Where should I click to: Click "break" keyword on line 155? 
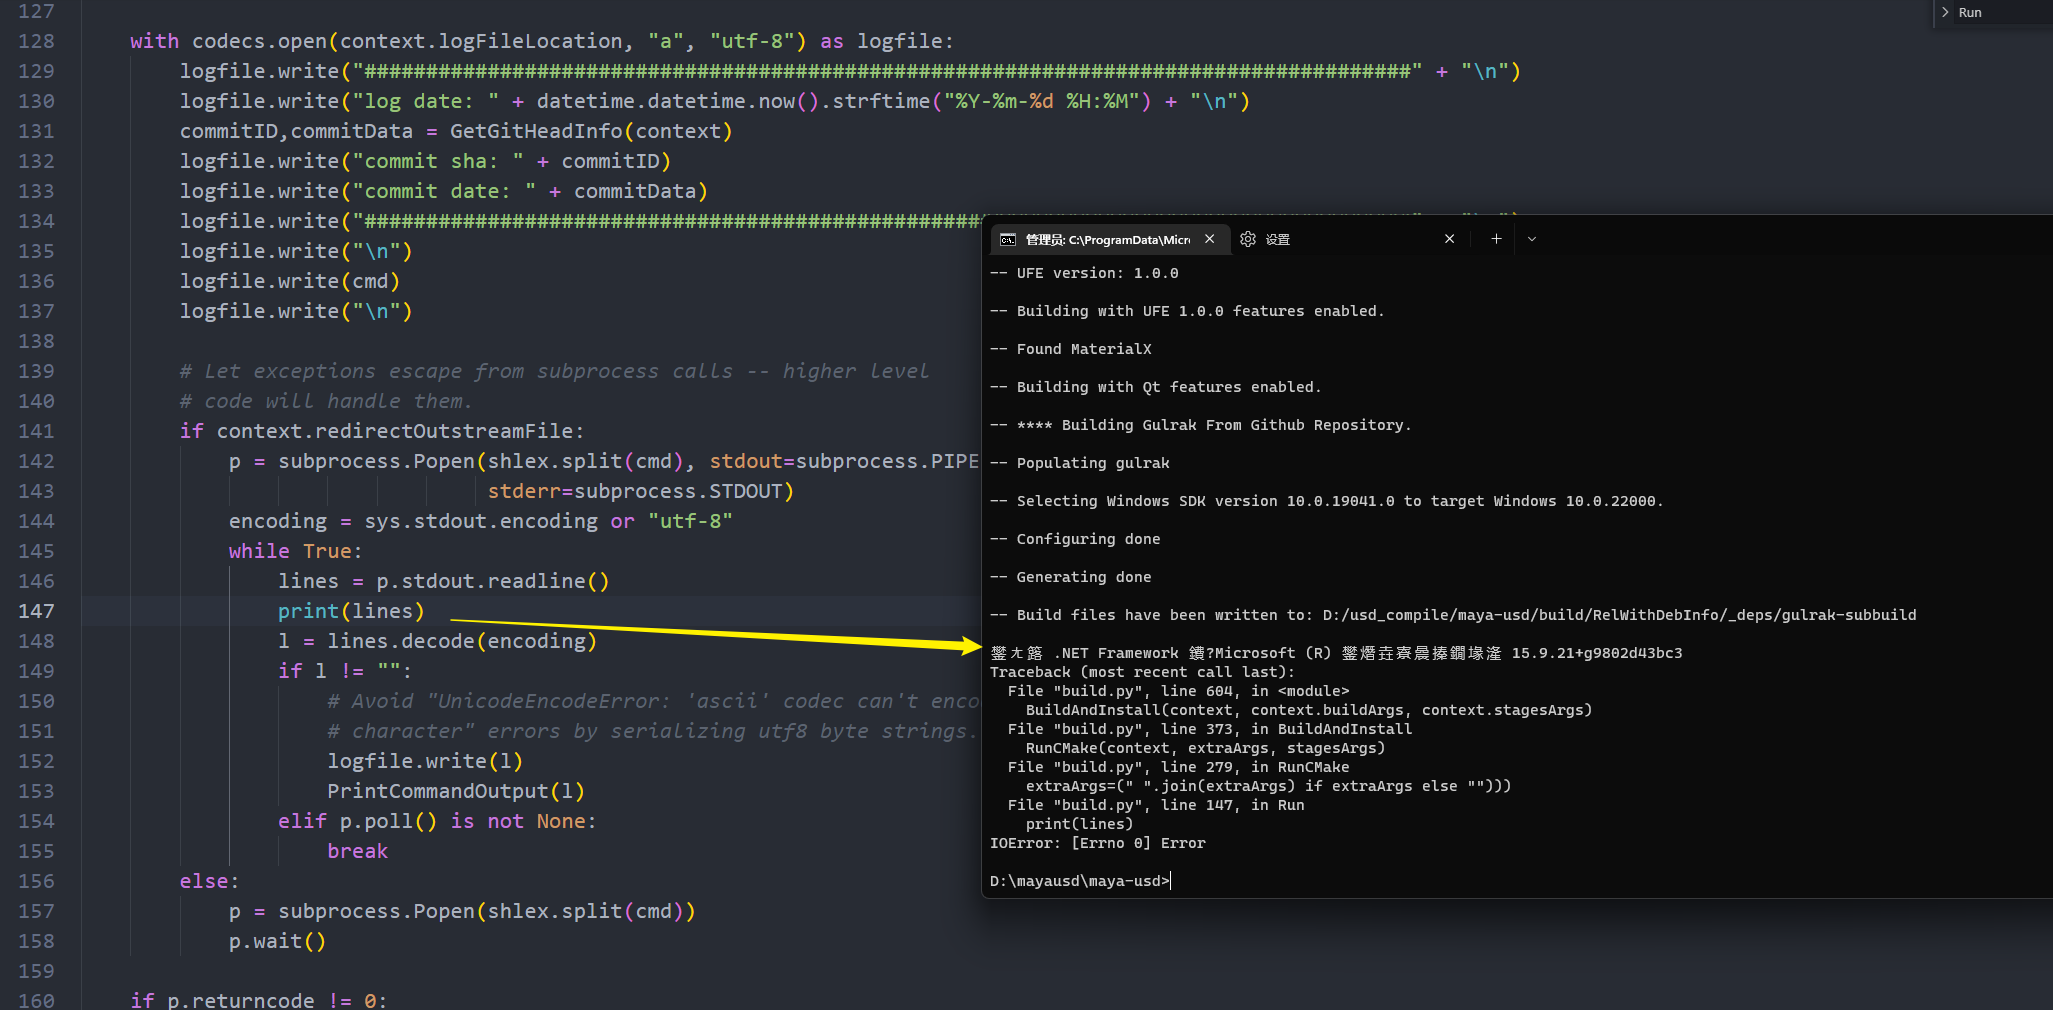tap(357, 851)
